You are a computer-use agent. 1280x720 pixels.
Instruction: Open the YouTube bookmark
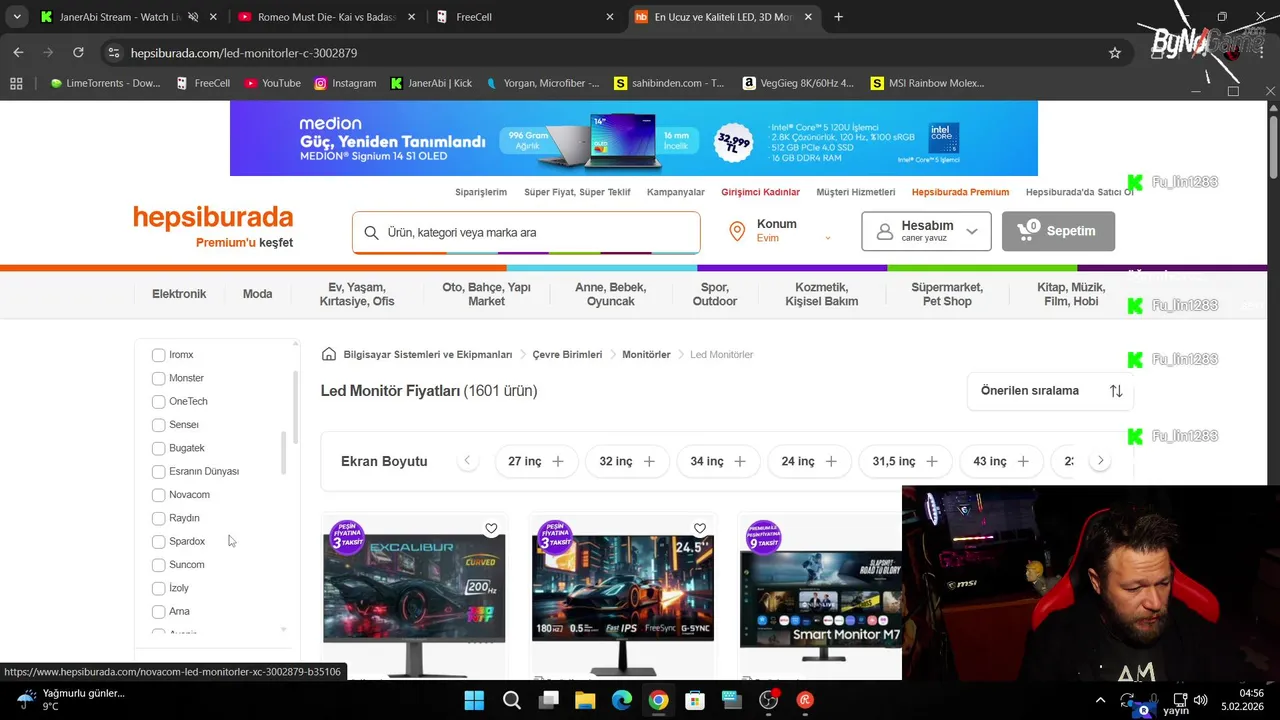(273, 83)
